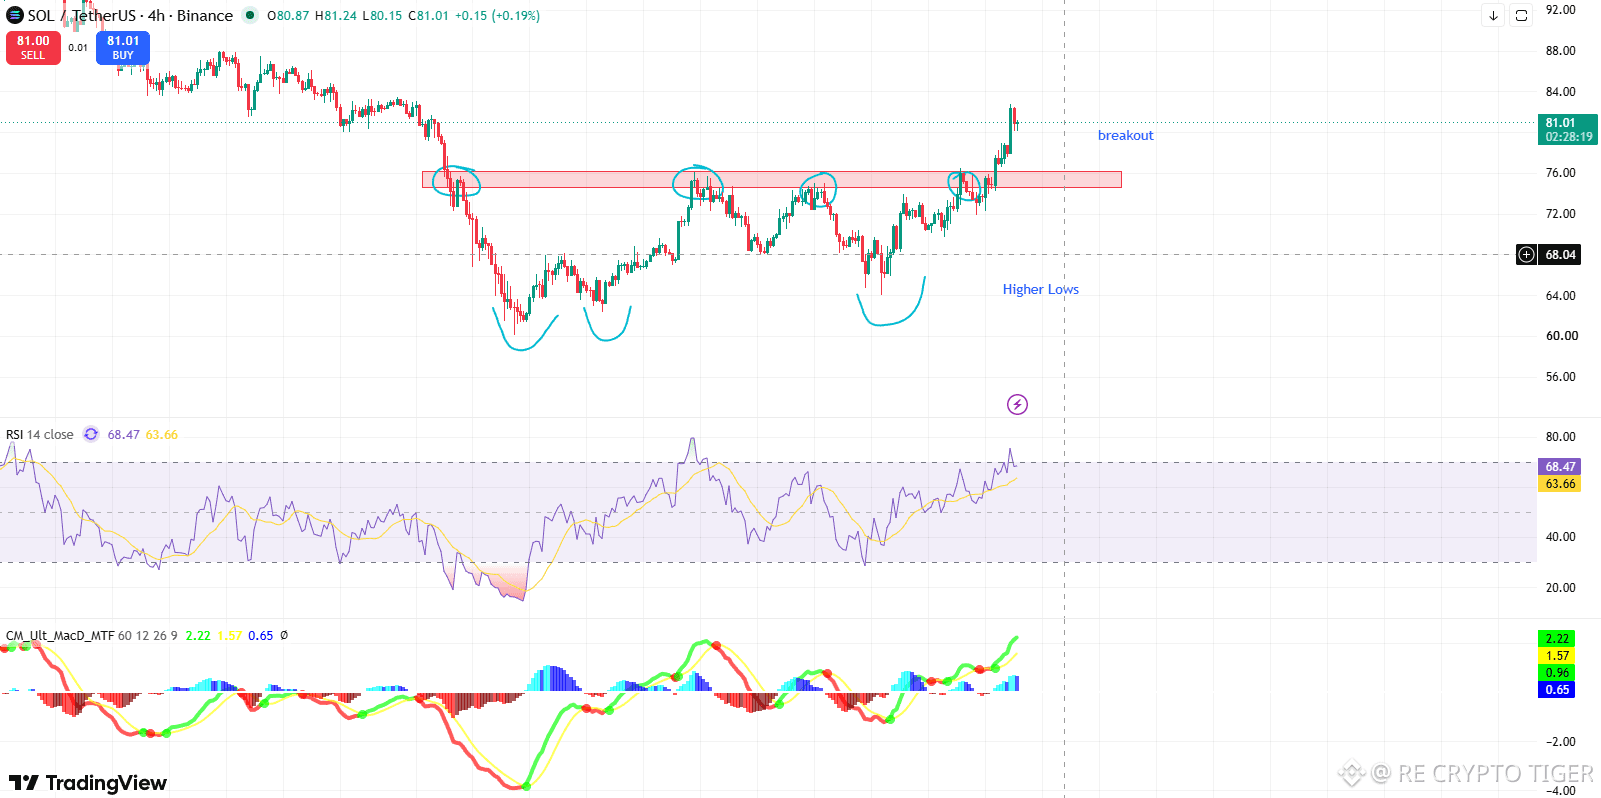Image resolution: width=1601 pixels, height=798 pixels.
Task: Click the 68.04 crosshair price label
Action: pos(1560,254)
